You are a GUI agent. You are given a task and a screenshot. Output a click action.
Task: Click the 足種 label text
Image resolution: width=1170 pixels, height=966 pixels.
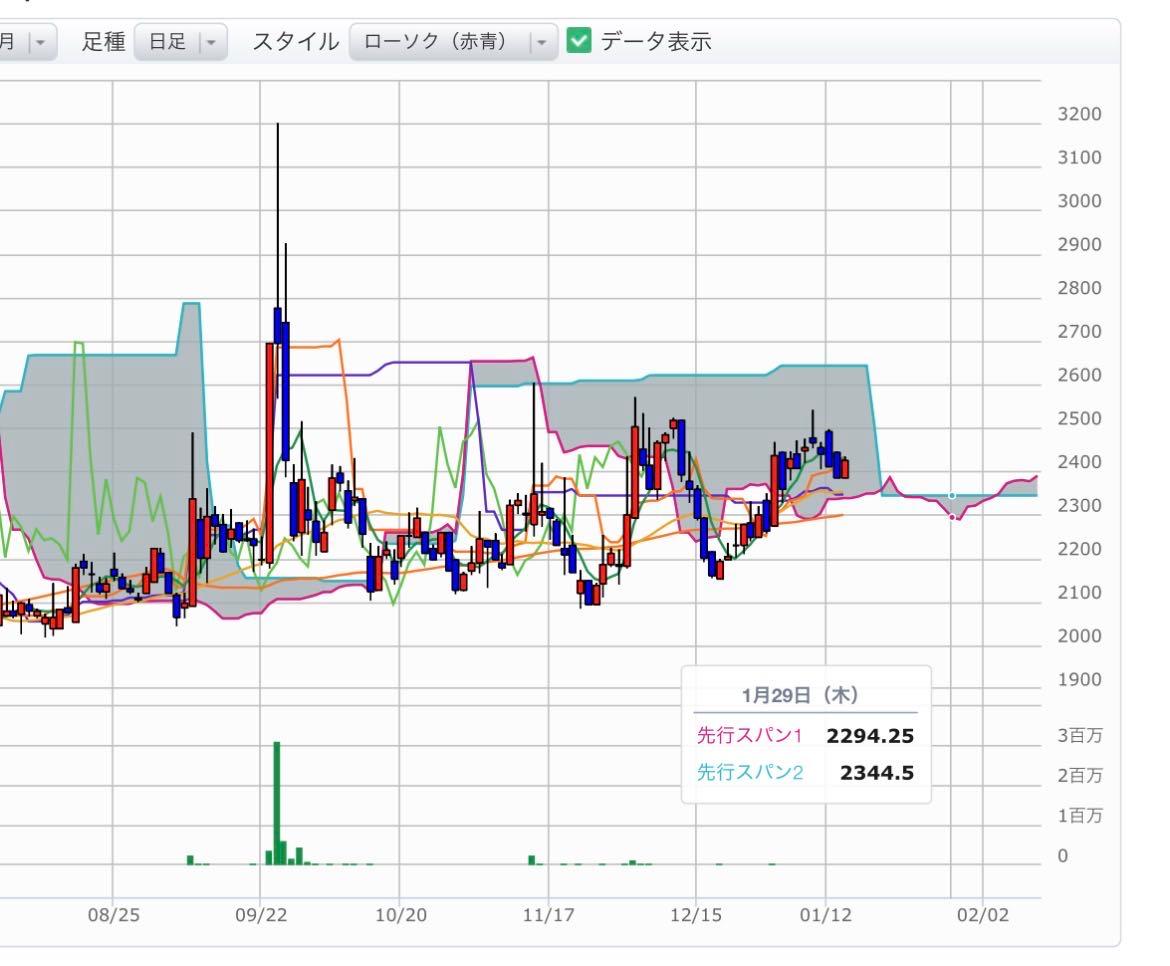103,42
